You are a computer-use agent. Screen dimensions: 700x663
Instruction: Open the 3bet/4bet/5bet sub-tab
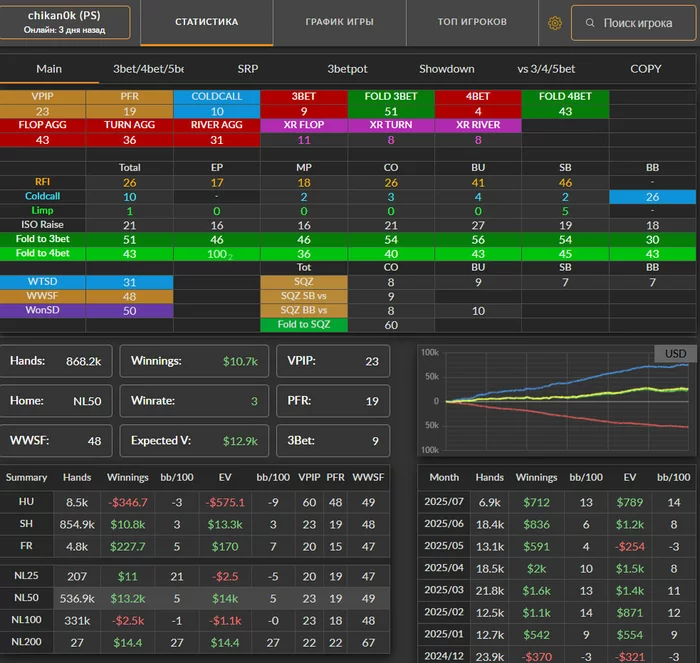[148, 69]
